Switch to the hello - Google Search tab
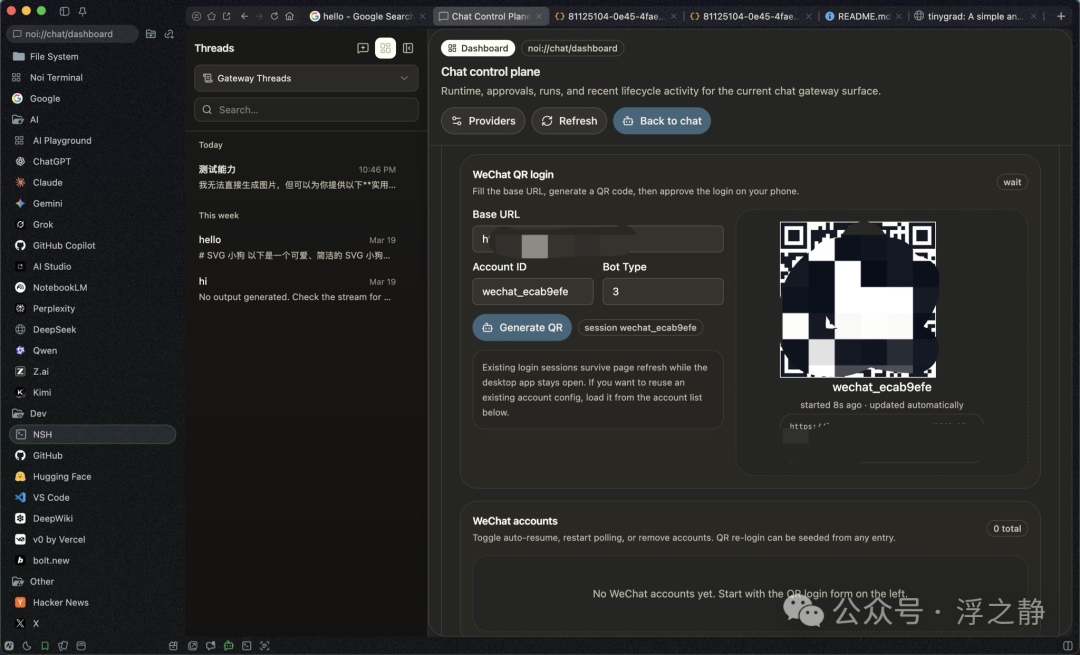 click(x=367, y=16)
